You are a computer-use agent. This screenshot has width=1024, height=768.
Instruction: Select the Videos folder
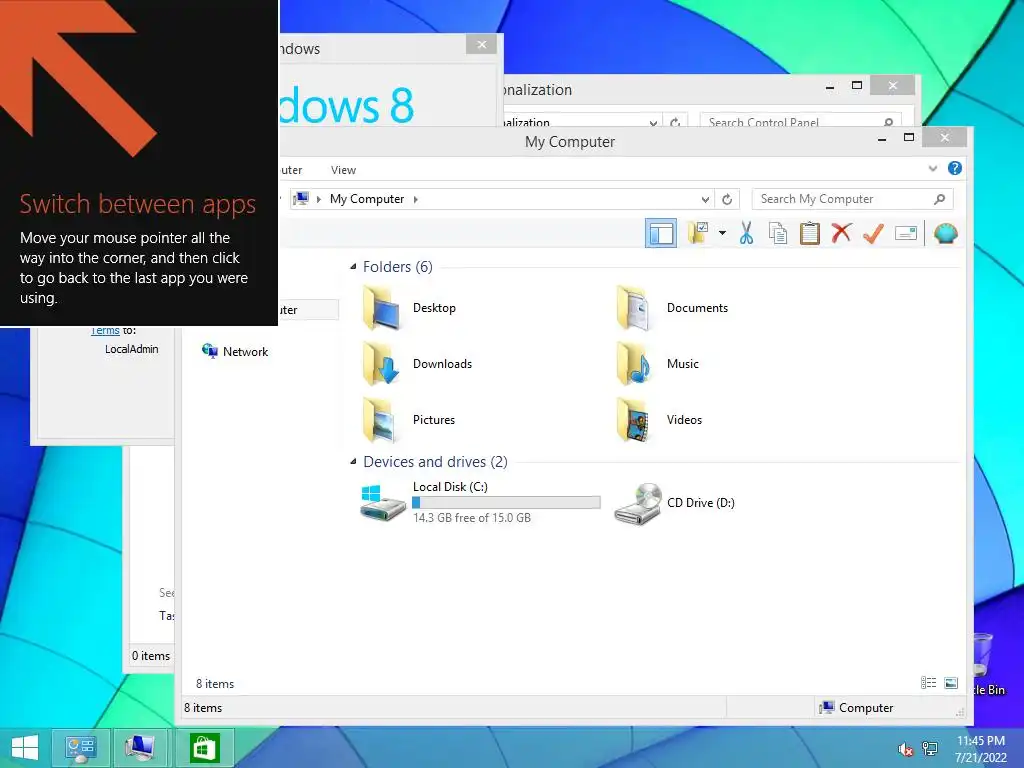(660, 420)
